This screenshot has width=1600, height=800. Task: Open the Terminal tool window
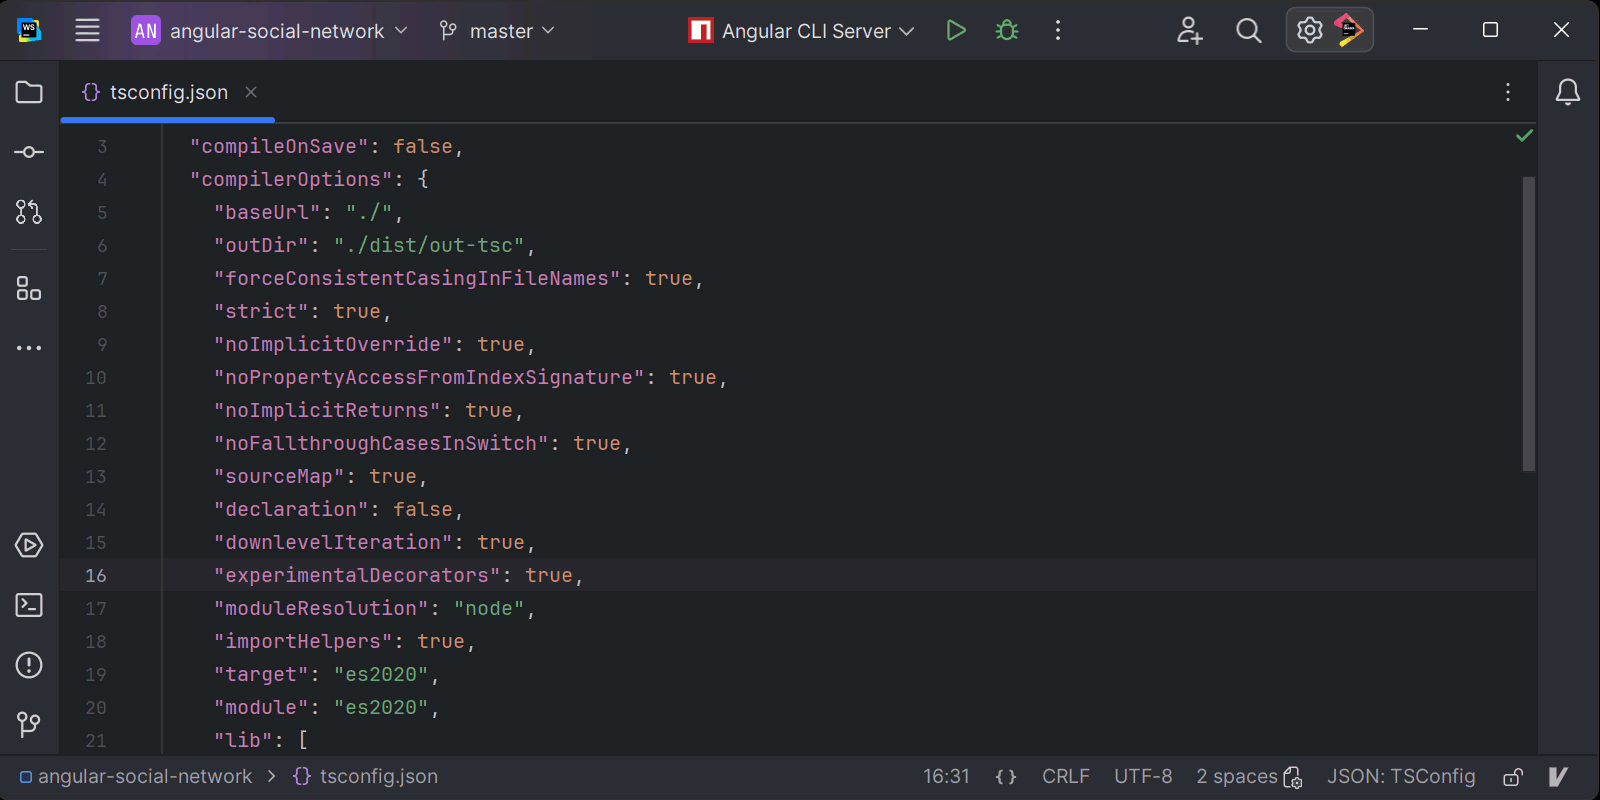click(x=29, y=605)
